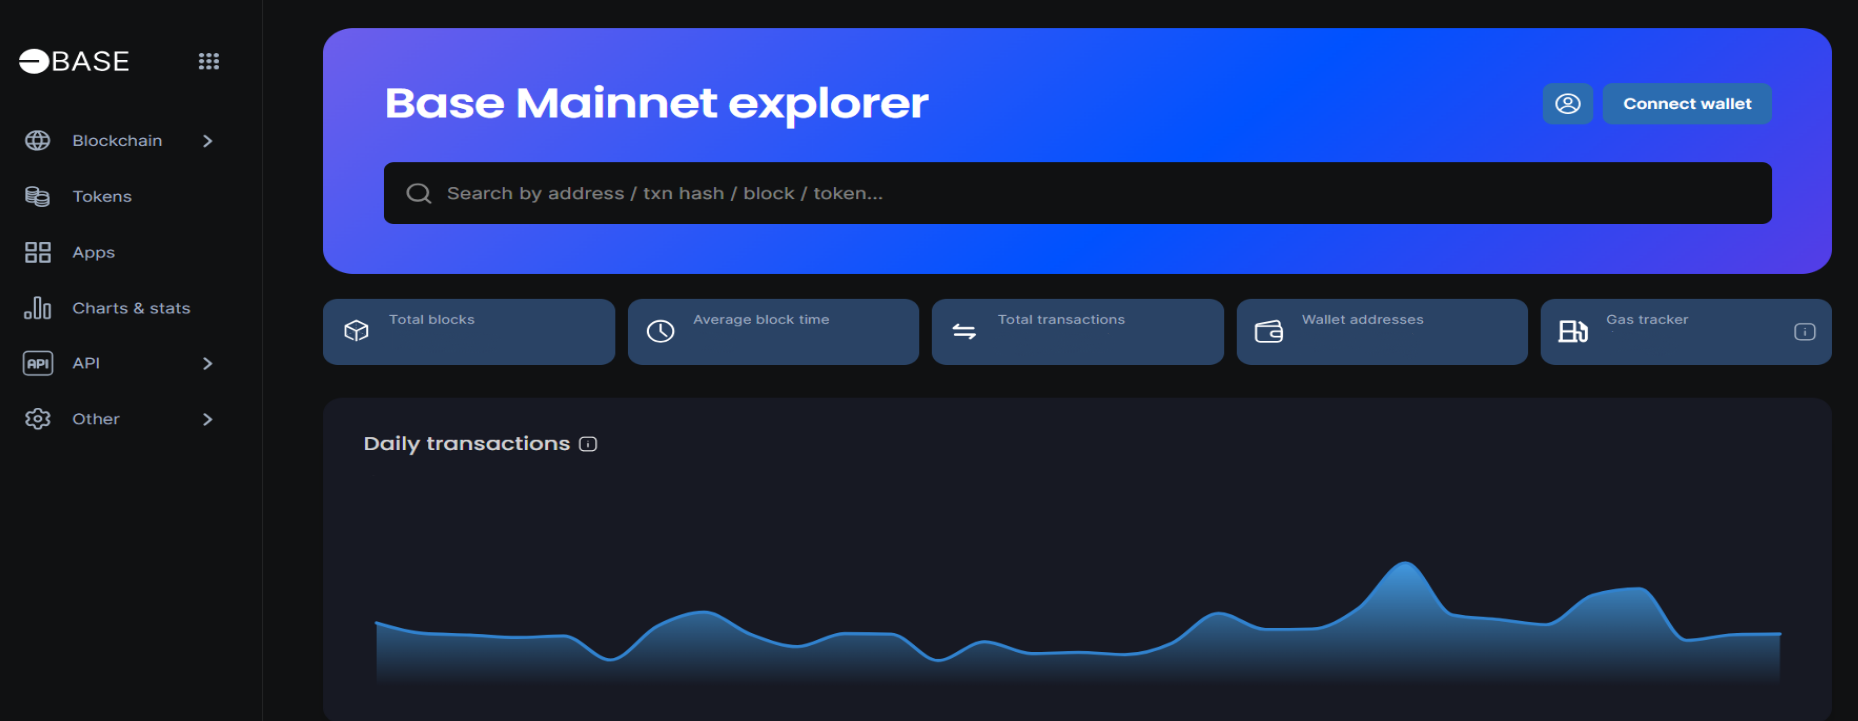The width and height of the screenshot is (1858, 721).
Task: Show Daily transactions info icon
Action: coord(588,444)
